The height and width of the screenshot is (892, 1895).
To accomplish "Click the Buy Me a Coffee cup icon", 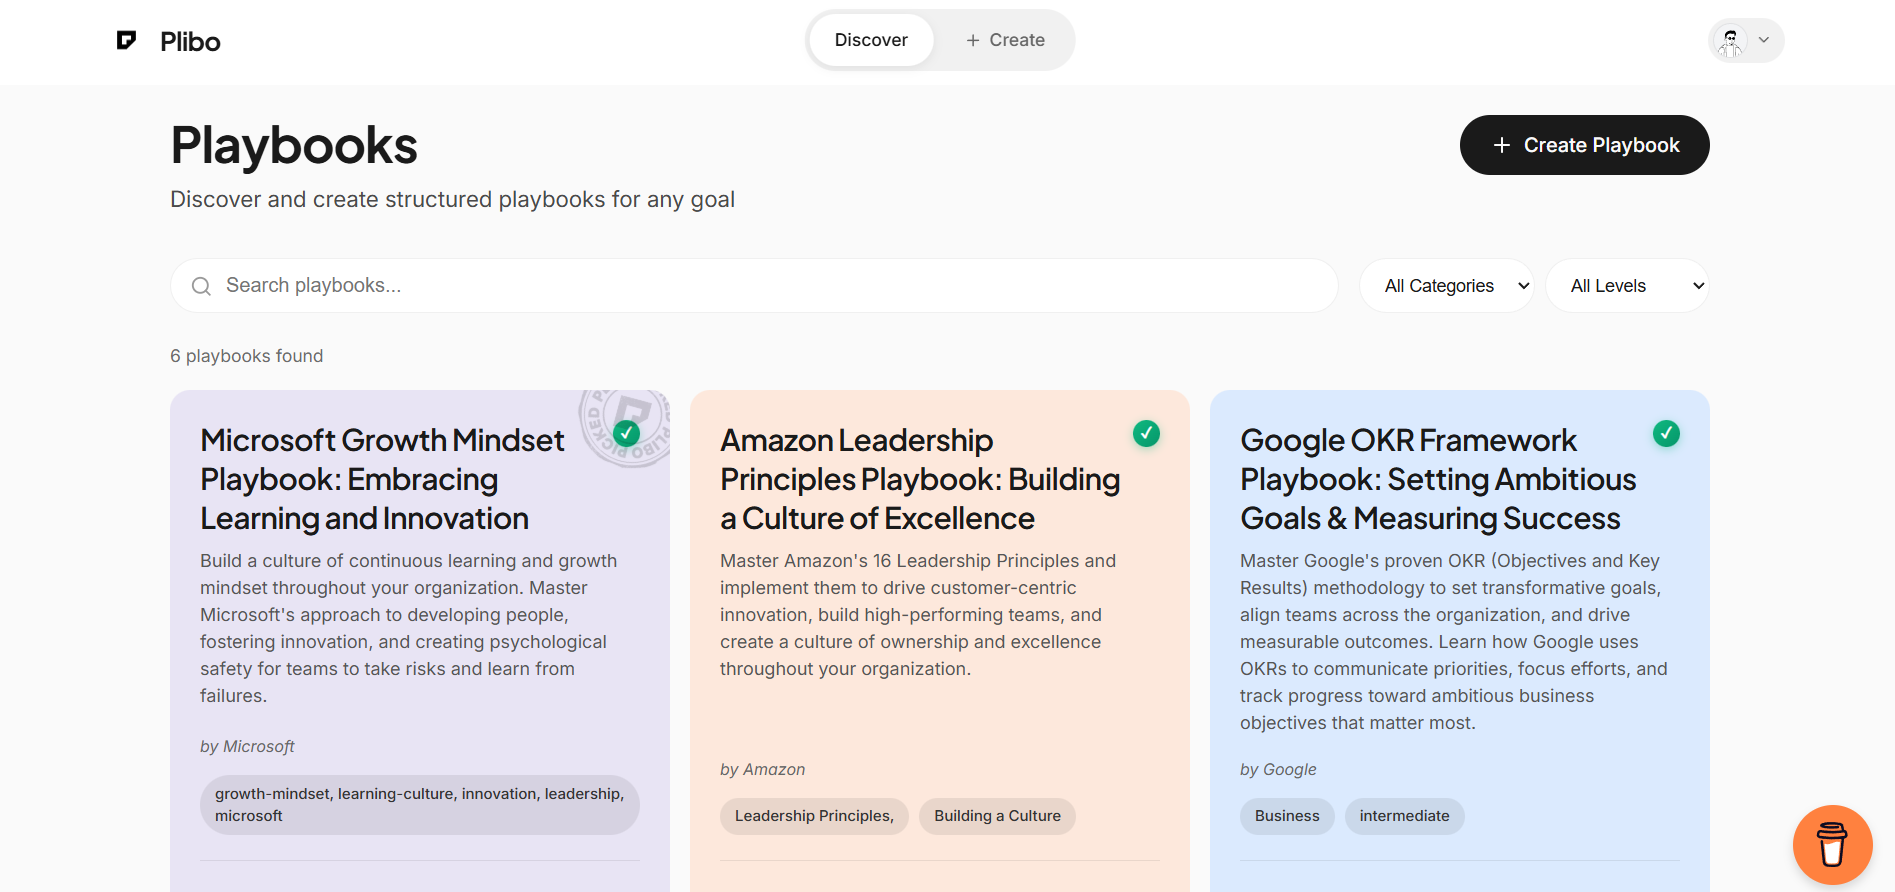I will click(1832, 845).
